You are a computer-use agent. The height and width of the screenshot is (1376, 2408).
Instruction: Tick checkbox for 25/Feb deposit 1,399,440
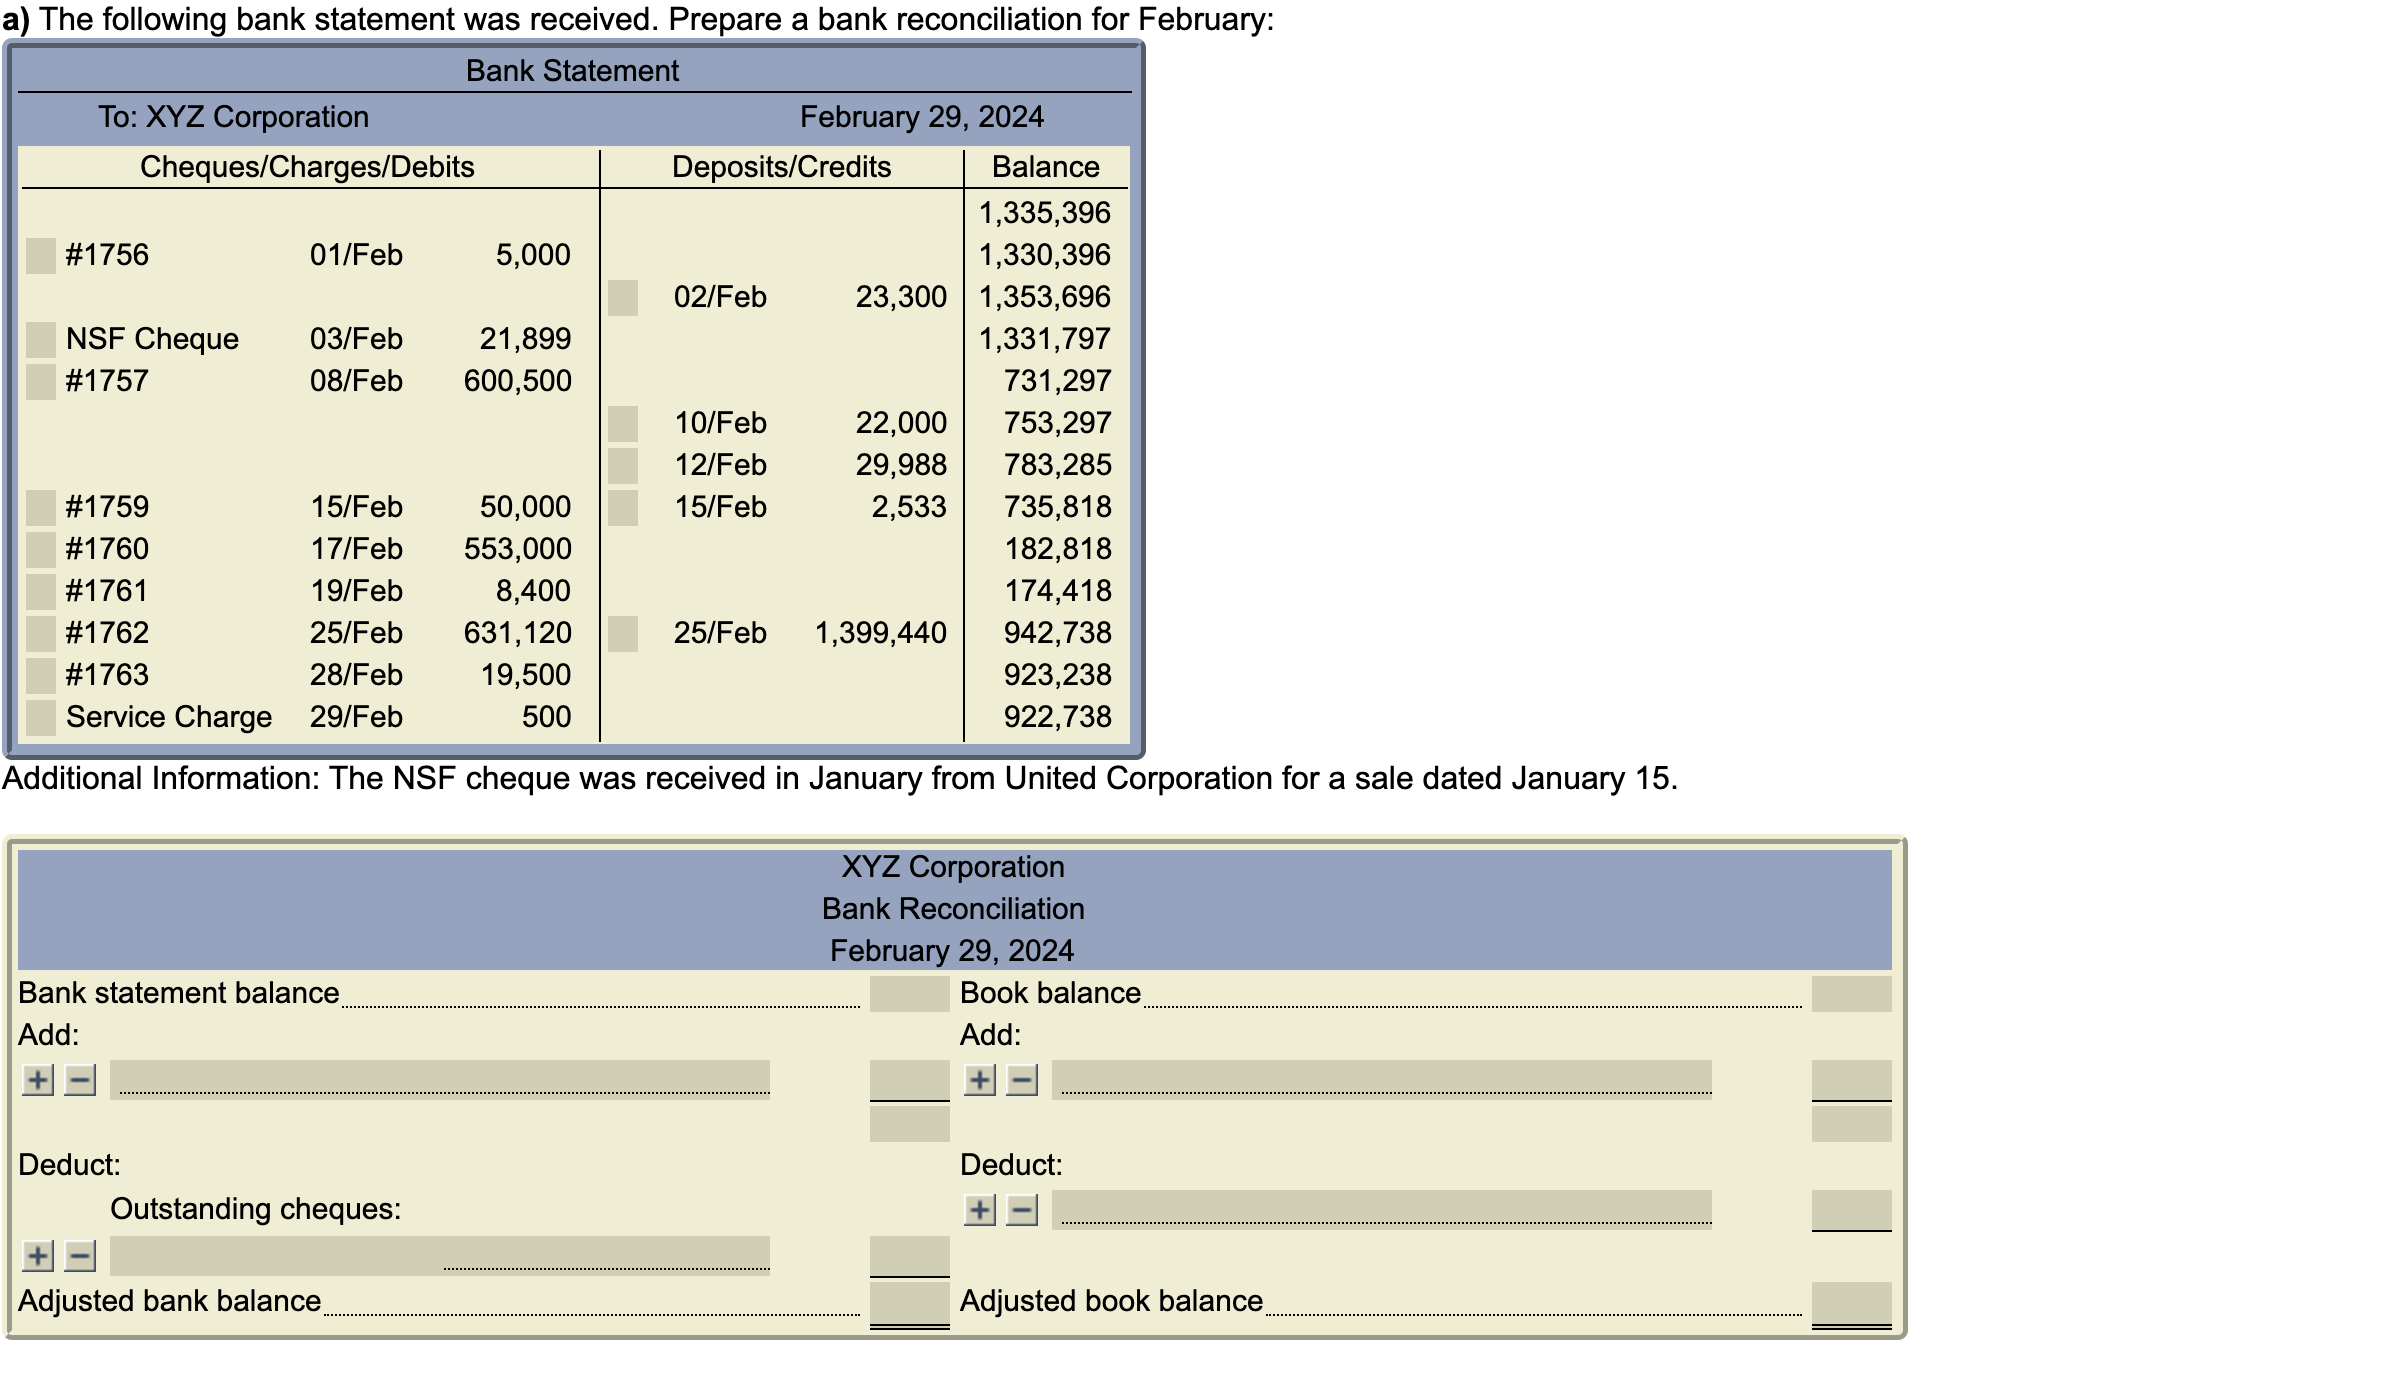coord(623,634)
